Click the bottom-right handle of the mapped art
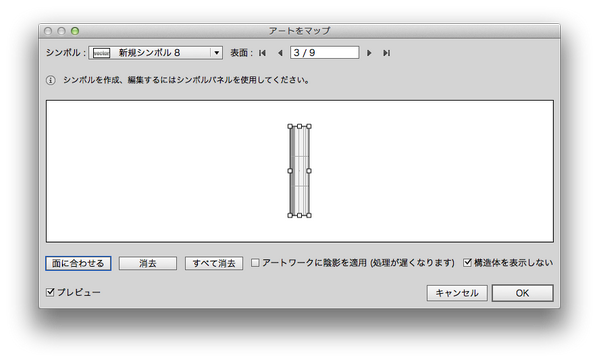This screenshot has width=599, height=362. tap(309, 215)
